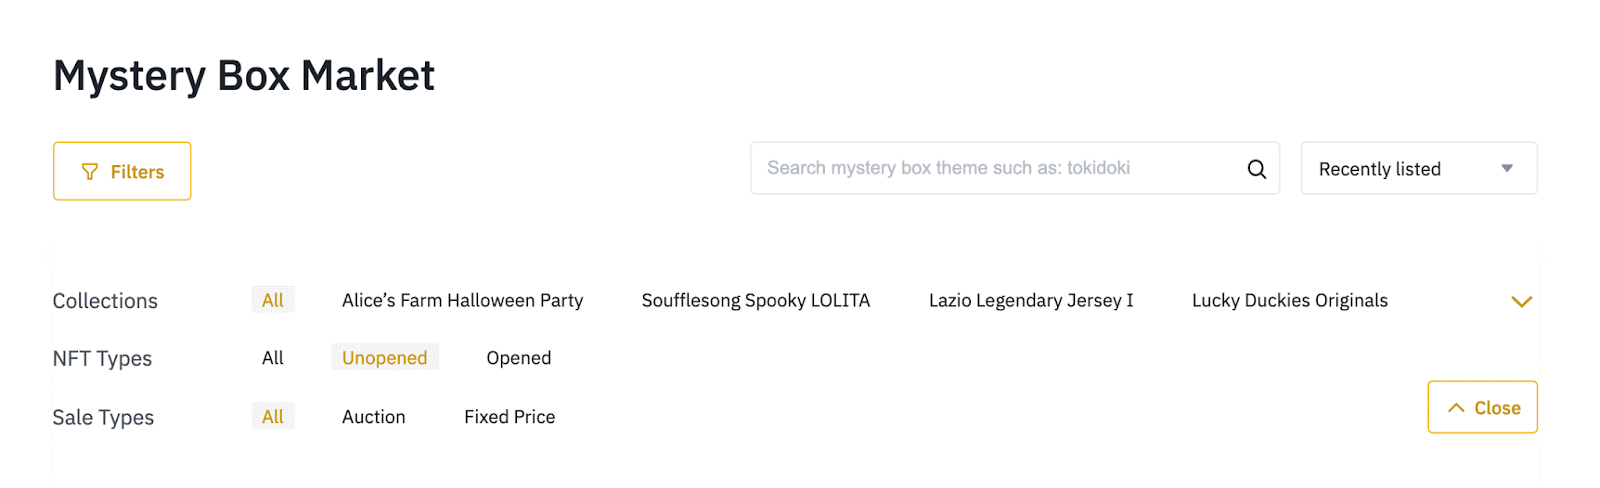Filter Sale Types by Fixed Price
This screenshot has height=488, width=1600.
pyautogui.click(x=509, y=417)
